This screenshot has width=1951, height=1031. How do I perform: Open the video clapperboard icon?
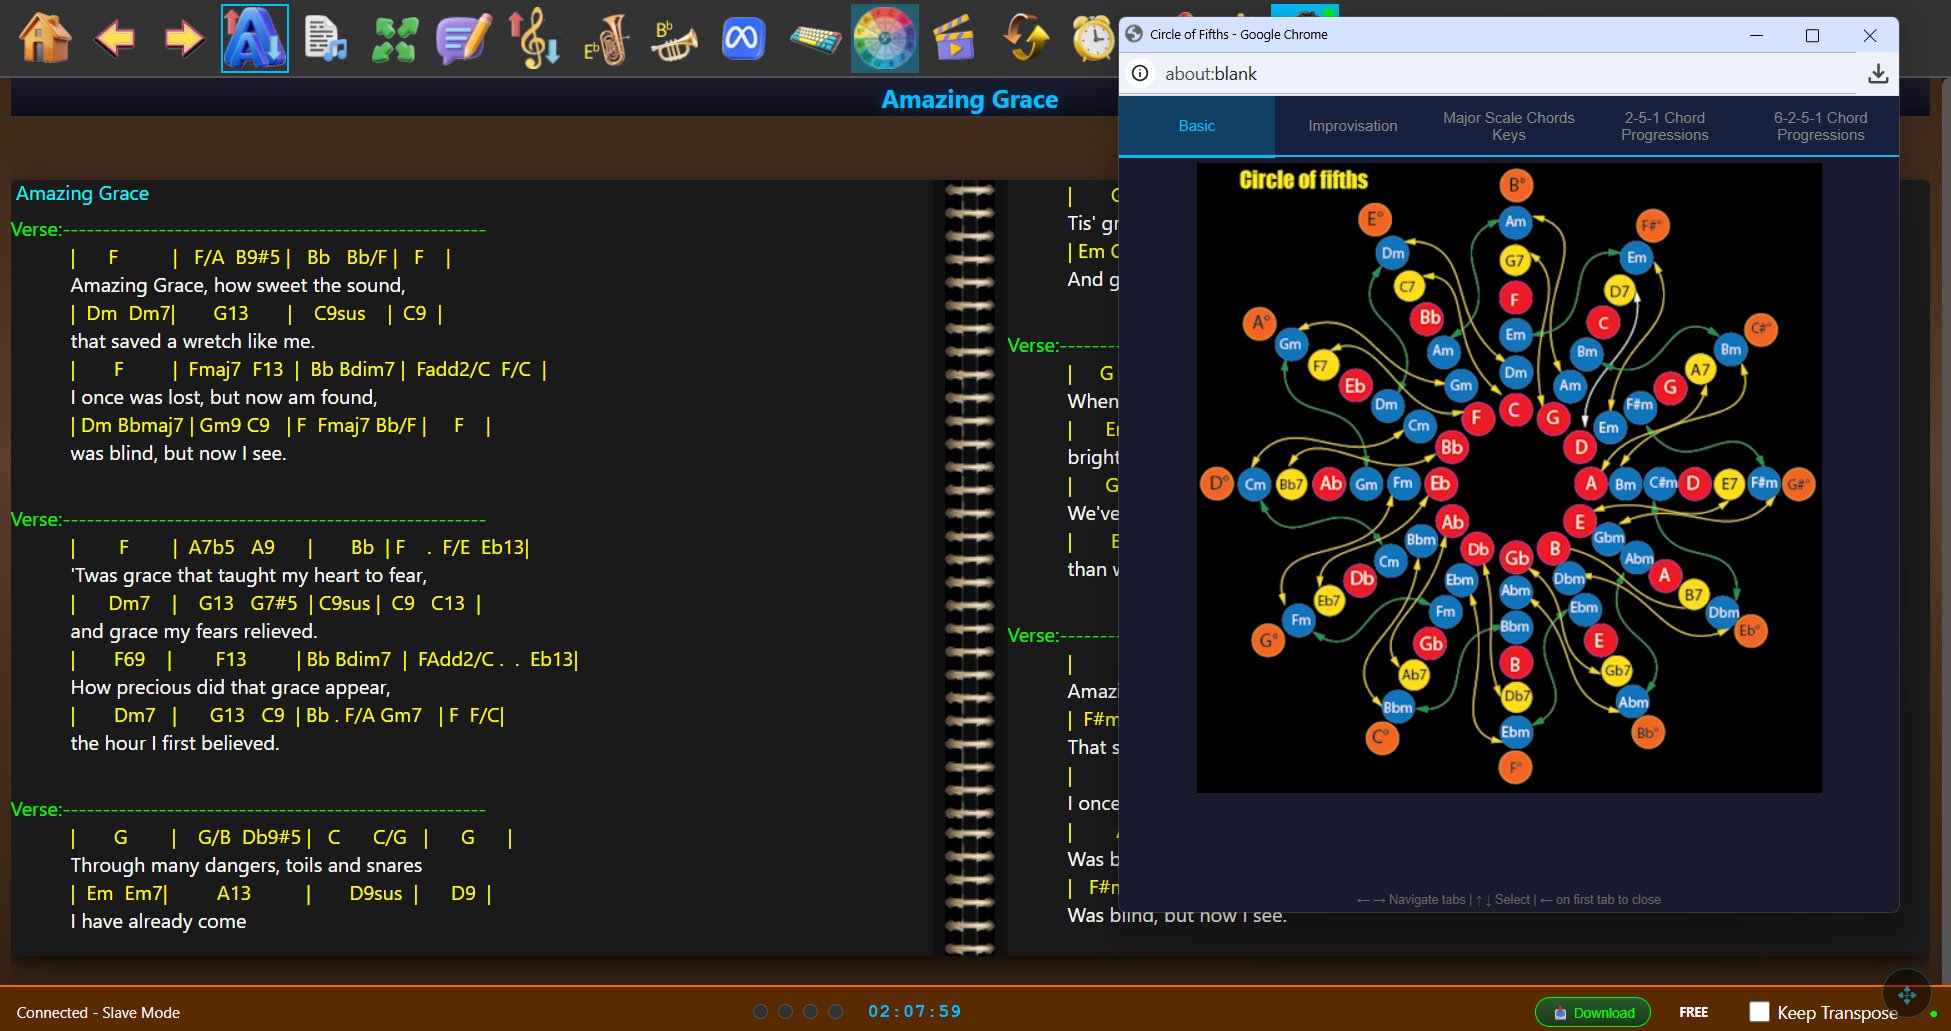click(x=953, y=39)
